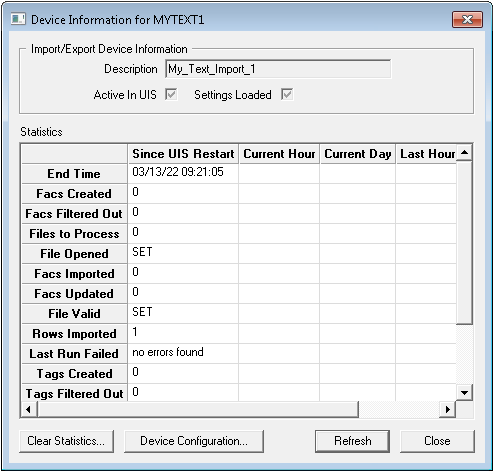Click the Facs Created row header
This screenshot has width=494, height=472.
point(74,194)
